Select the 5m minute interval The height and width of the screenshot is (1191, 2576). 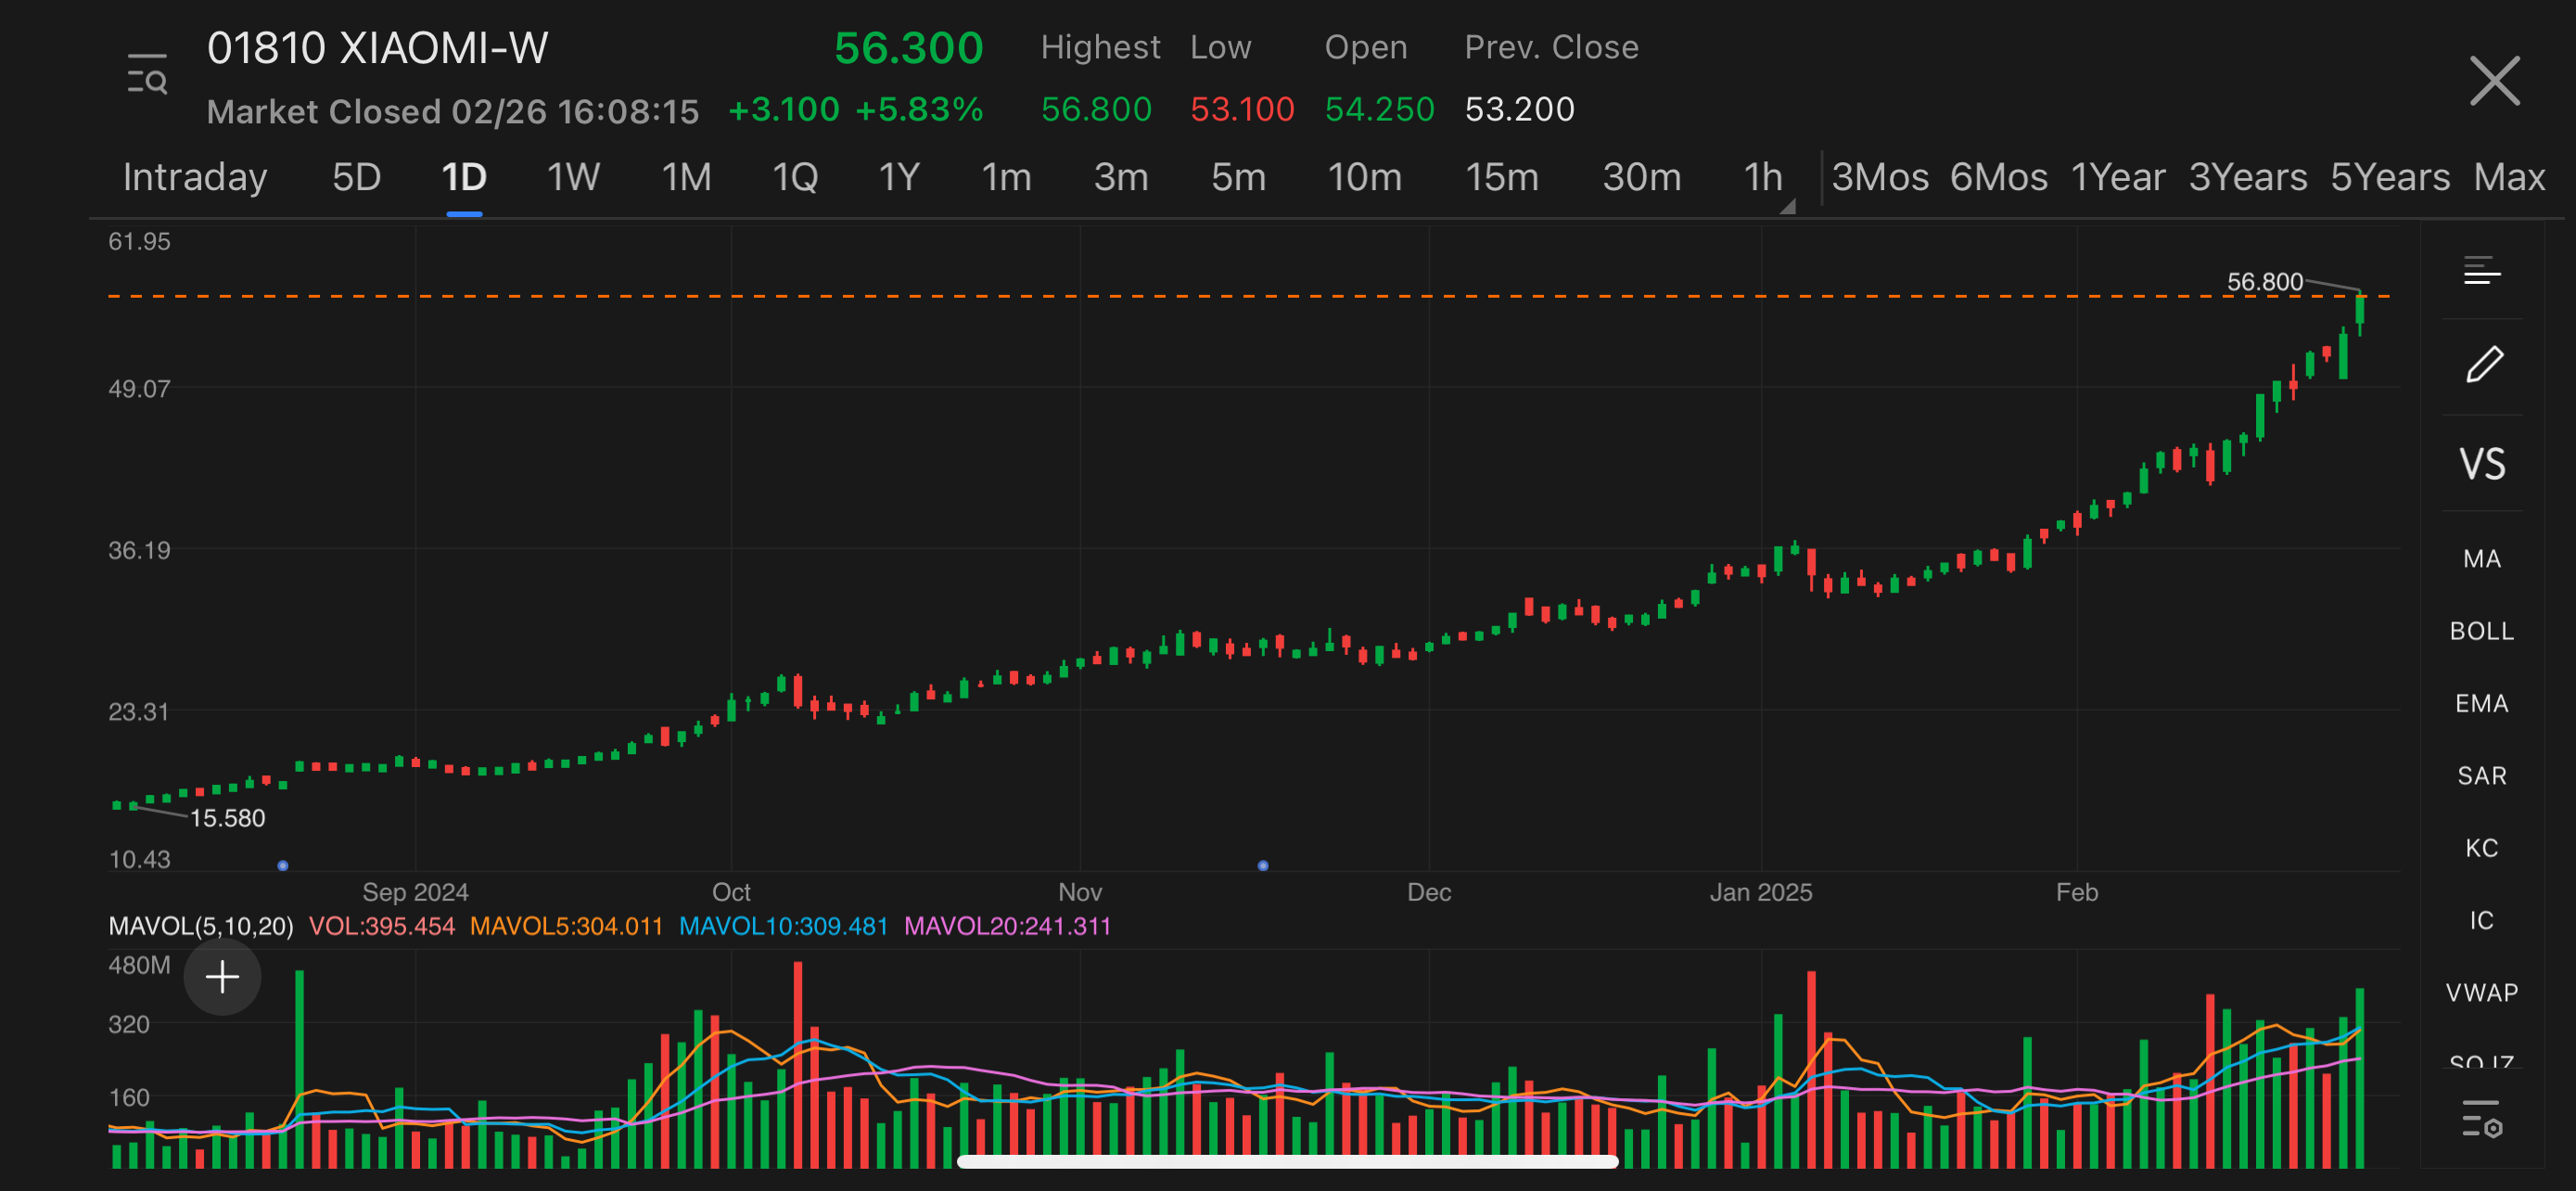click(x=1238, y=177)
